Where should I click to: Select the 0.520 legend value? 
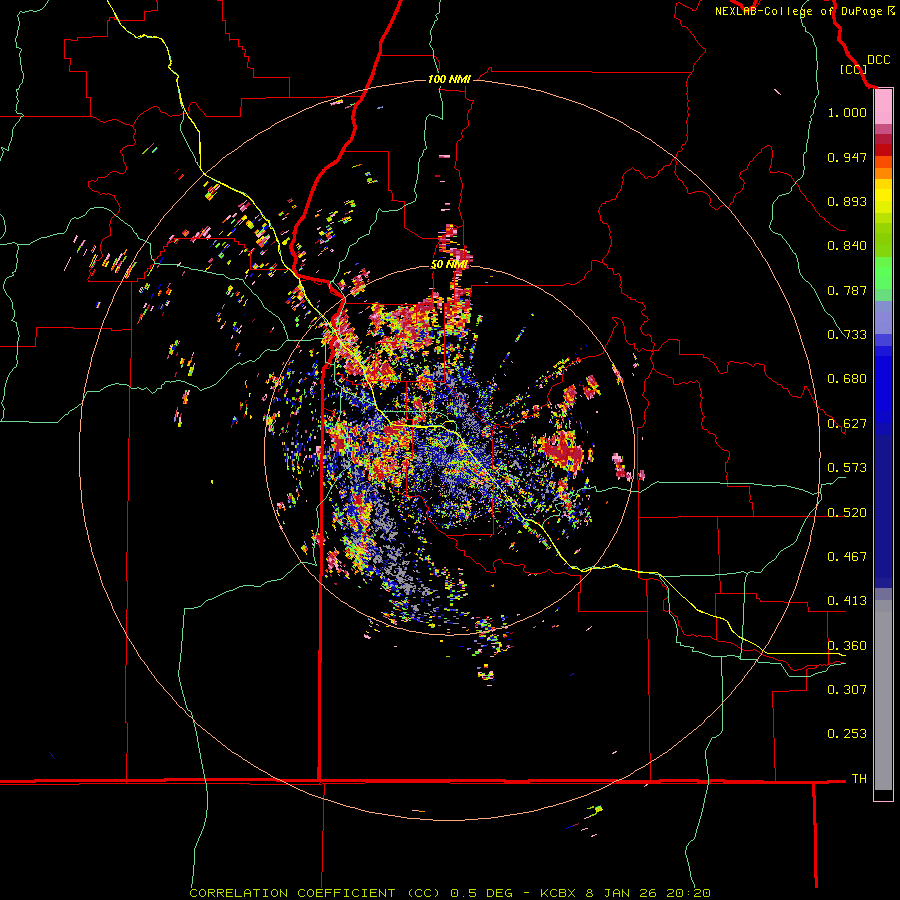click(x=847, y=513)
